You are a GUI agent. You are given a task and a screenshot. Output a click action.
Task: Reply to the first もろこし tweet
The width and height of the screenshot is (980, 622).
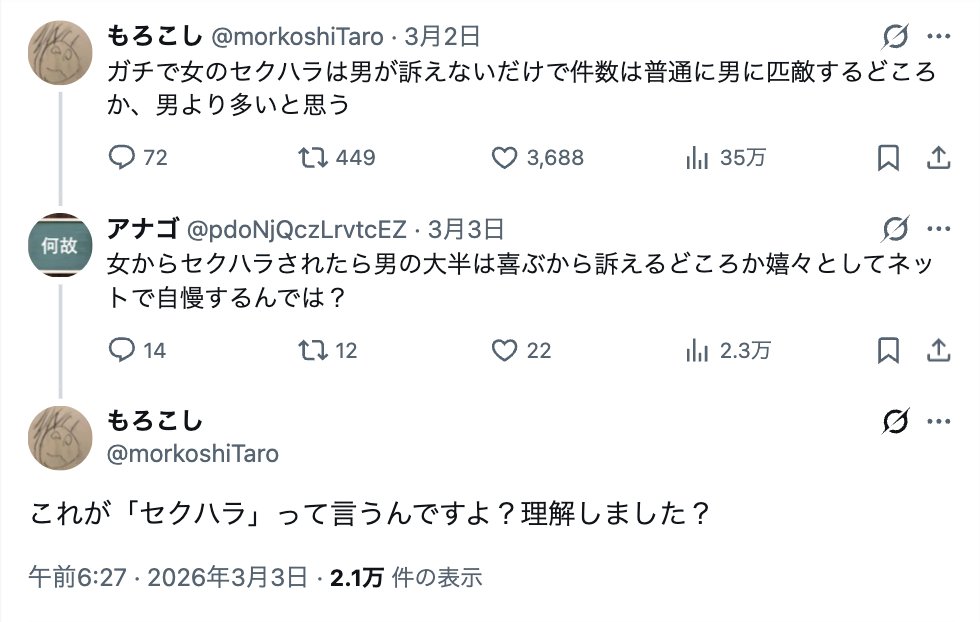[122, 157]
